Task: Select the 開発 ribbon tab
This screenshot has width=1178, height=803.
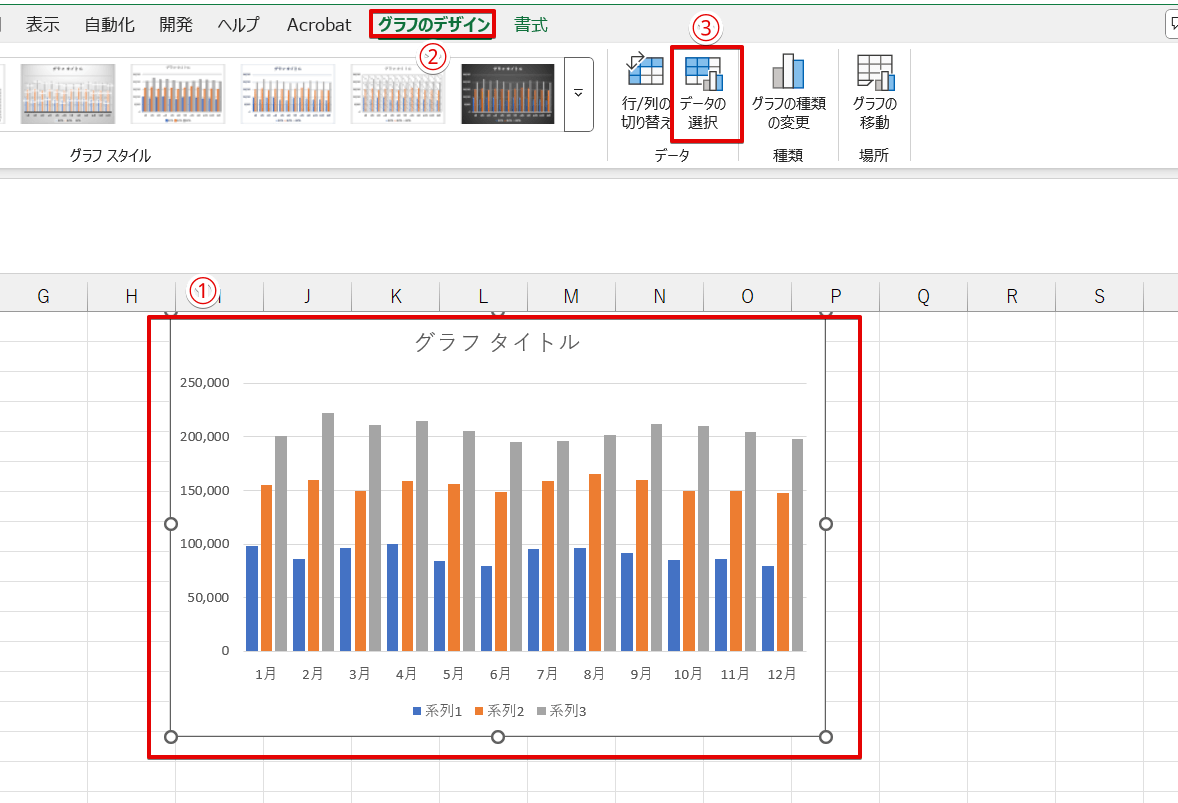Action: pyautogui.click(x=176, y=25)
